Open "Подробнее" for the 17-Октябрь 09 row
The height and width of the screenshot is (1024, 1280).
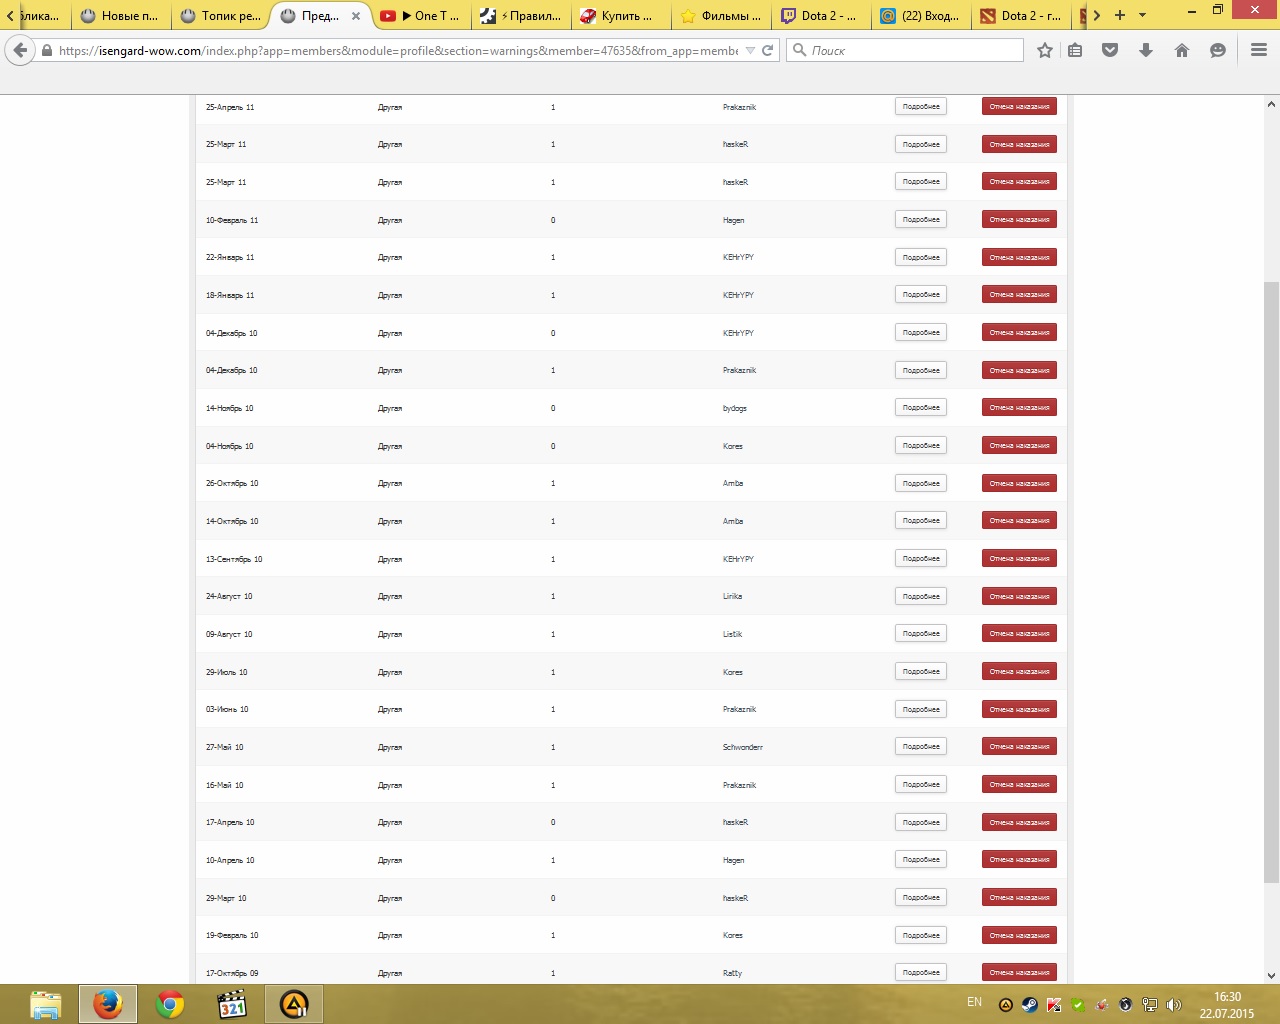[921, 972]
